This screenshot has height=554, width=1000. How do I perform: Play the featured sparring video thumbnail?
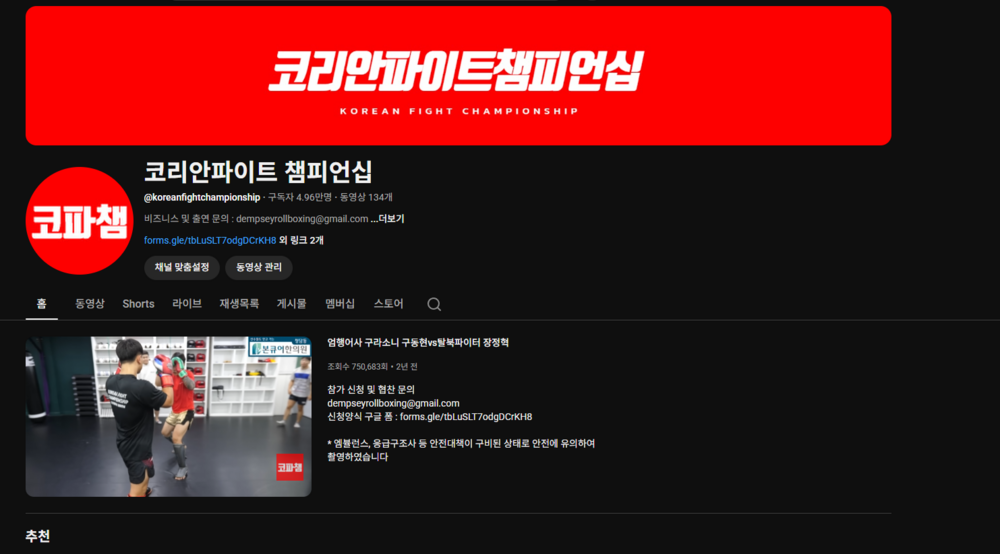[x=168, y=416]
